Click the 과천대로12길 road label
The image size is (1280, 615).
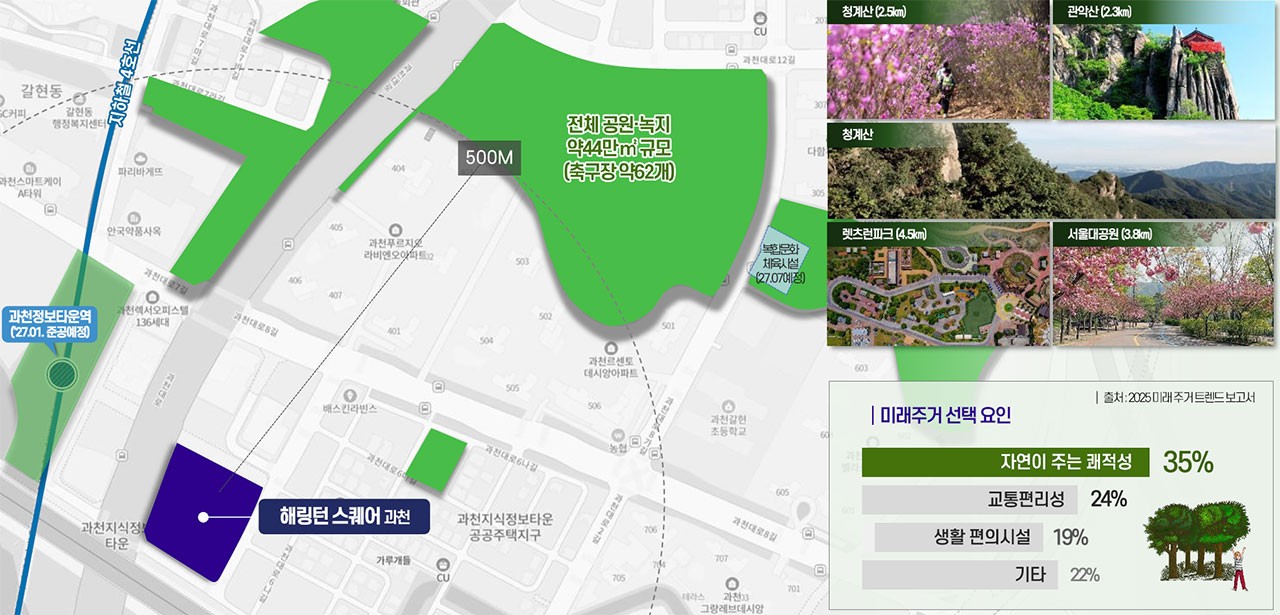pyautogui.click(x=769, y=62)
